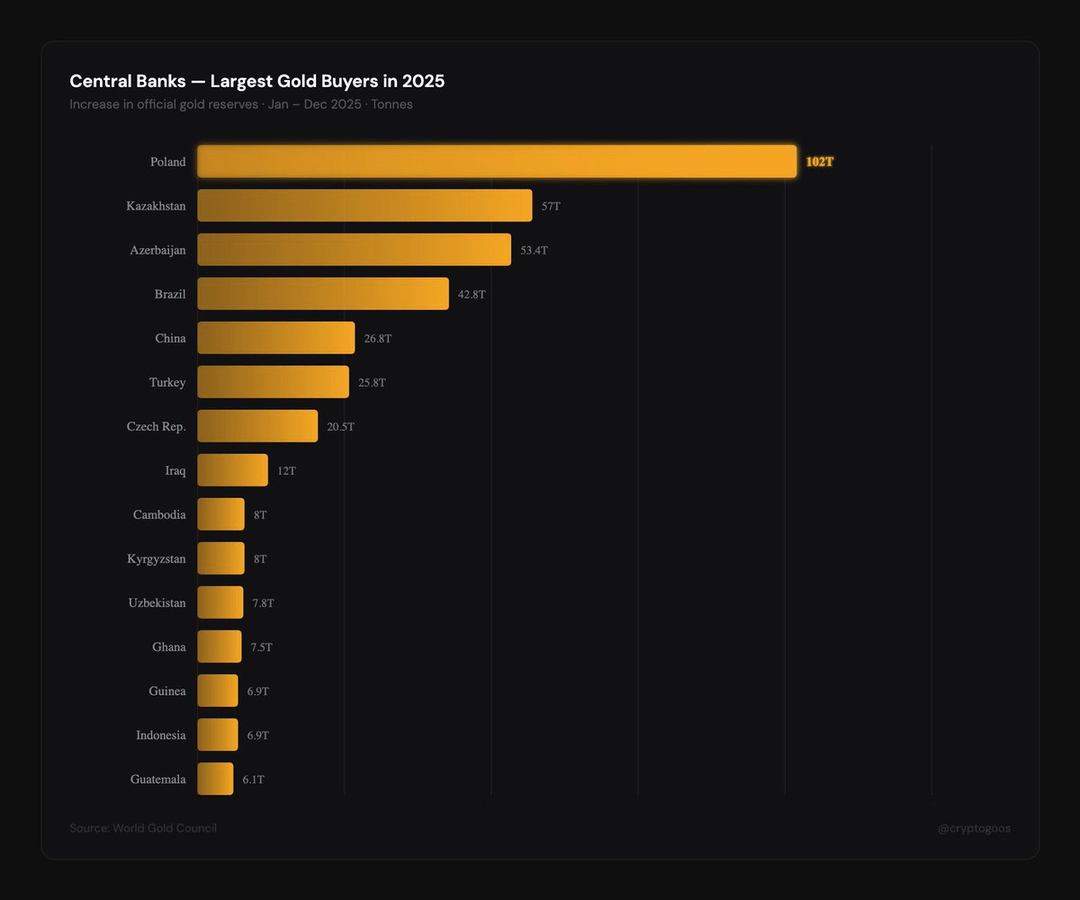Image resolution: width=1080 pixels, height=900 pixels.
Task: Select the Iraq 12T bar
Action: tap(233, 470)
